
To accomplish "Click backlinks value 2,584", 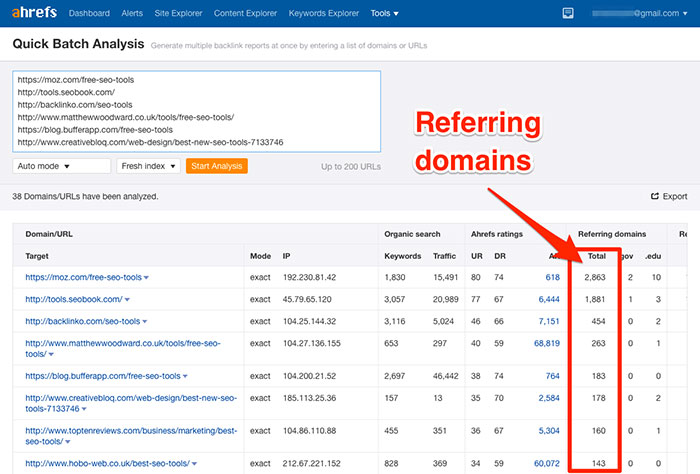I will pyautogui.click(x=549, y=398).
